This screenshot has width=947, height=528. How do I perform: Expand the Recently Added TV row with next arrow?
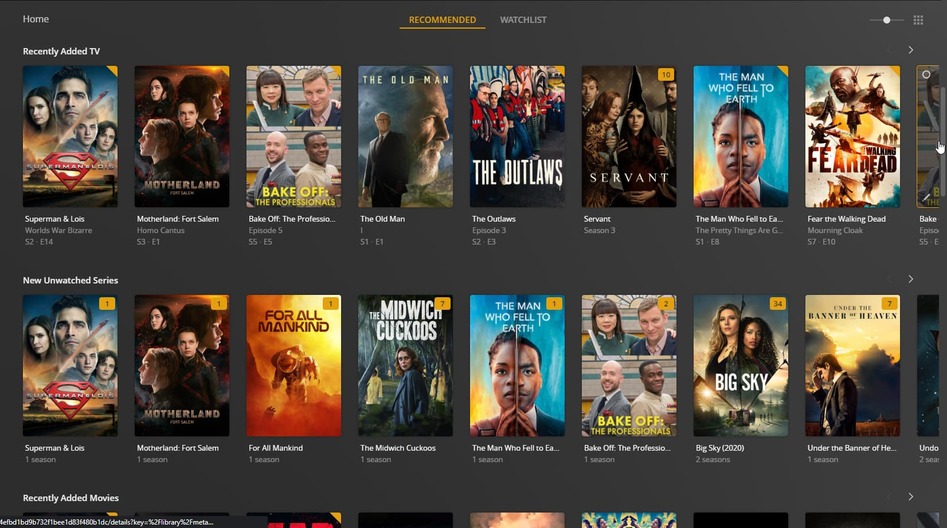click(x=911, y=50)
